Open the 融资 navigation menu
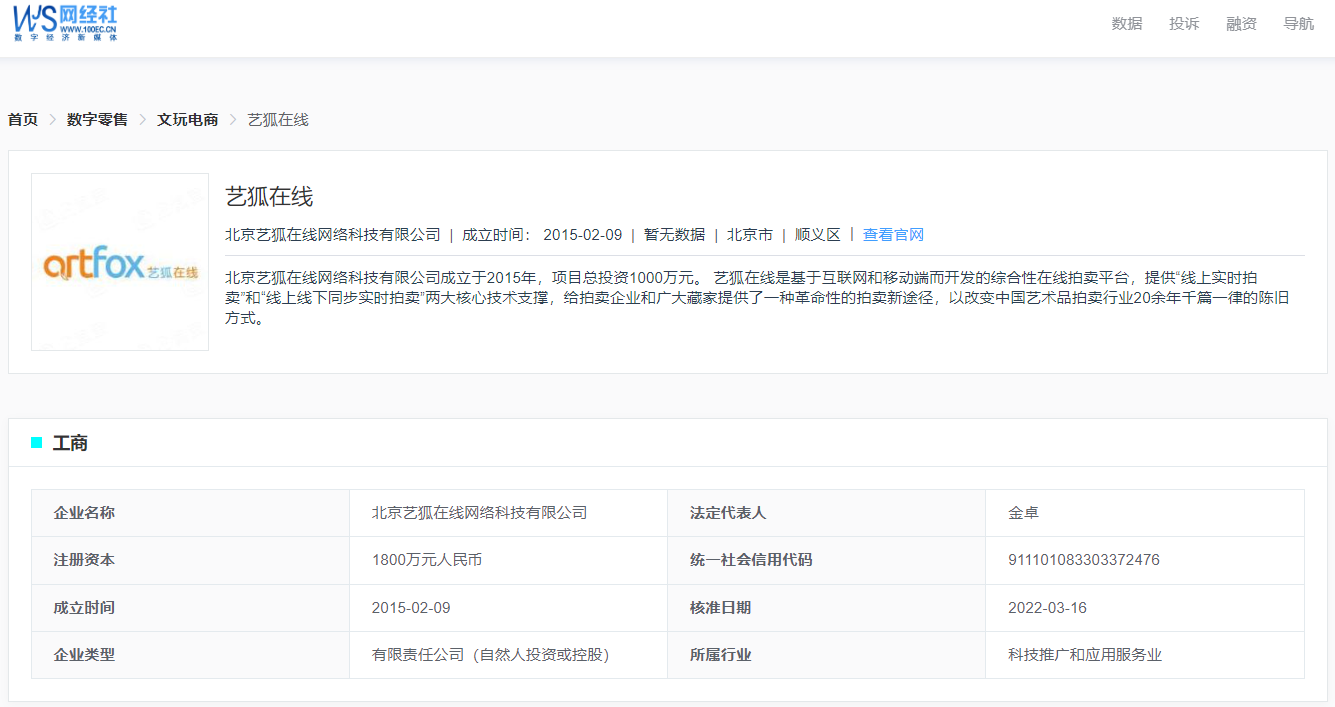This screenshot has width=1335, height=707. point(1241,23)
